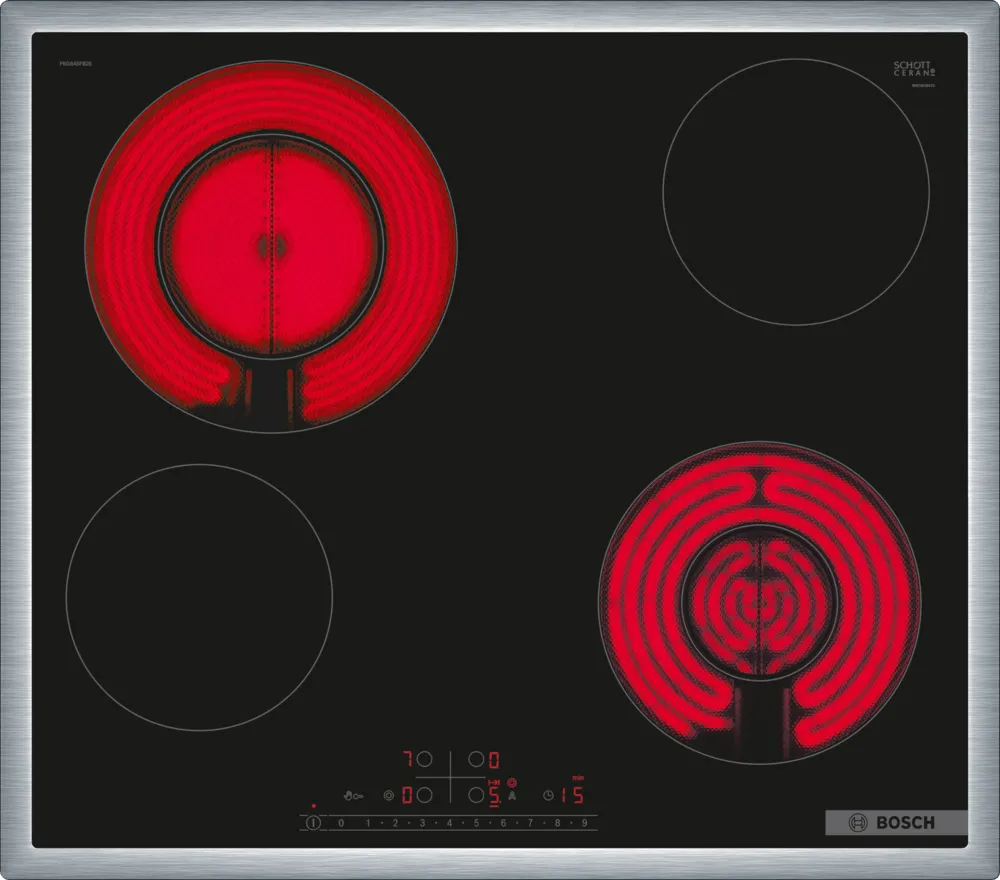Toggle the front-left zone selector circle
1000x880 pixels.
(424, 794)
